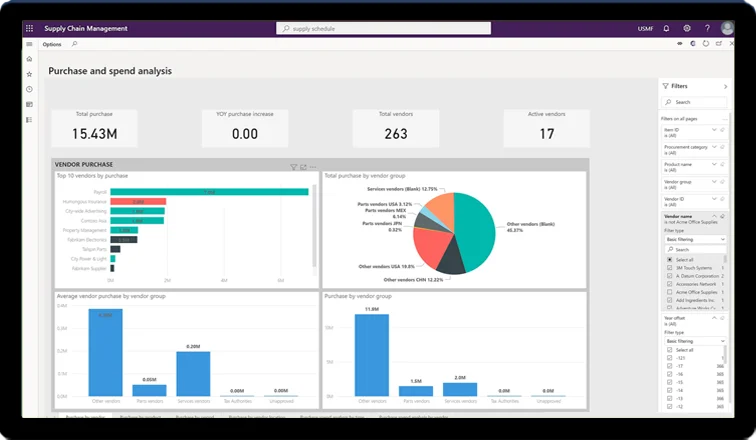This screenshot has width=756, height=440.
Task: Click the notifications bell icon
Action: click(x=667, y=28)
